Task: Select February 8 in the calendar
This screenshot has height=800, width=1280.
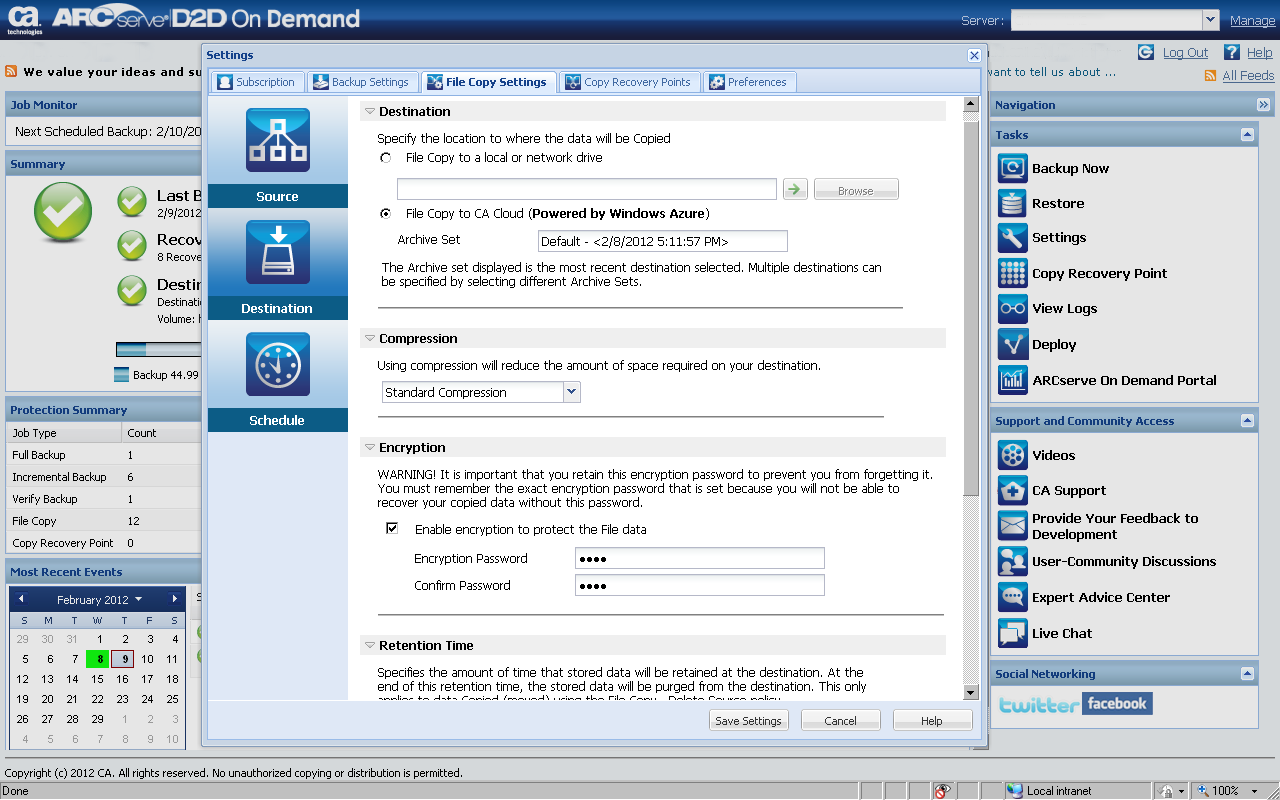Action: point(98,659)
